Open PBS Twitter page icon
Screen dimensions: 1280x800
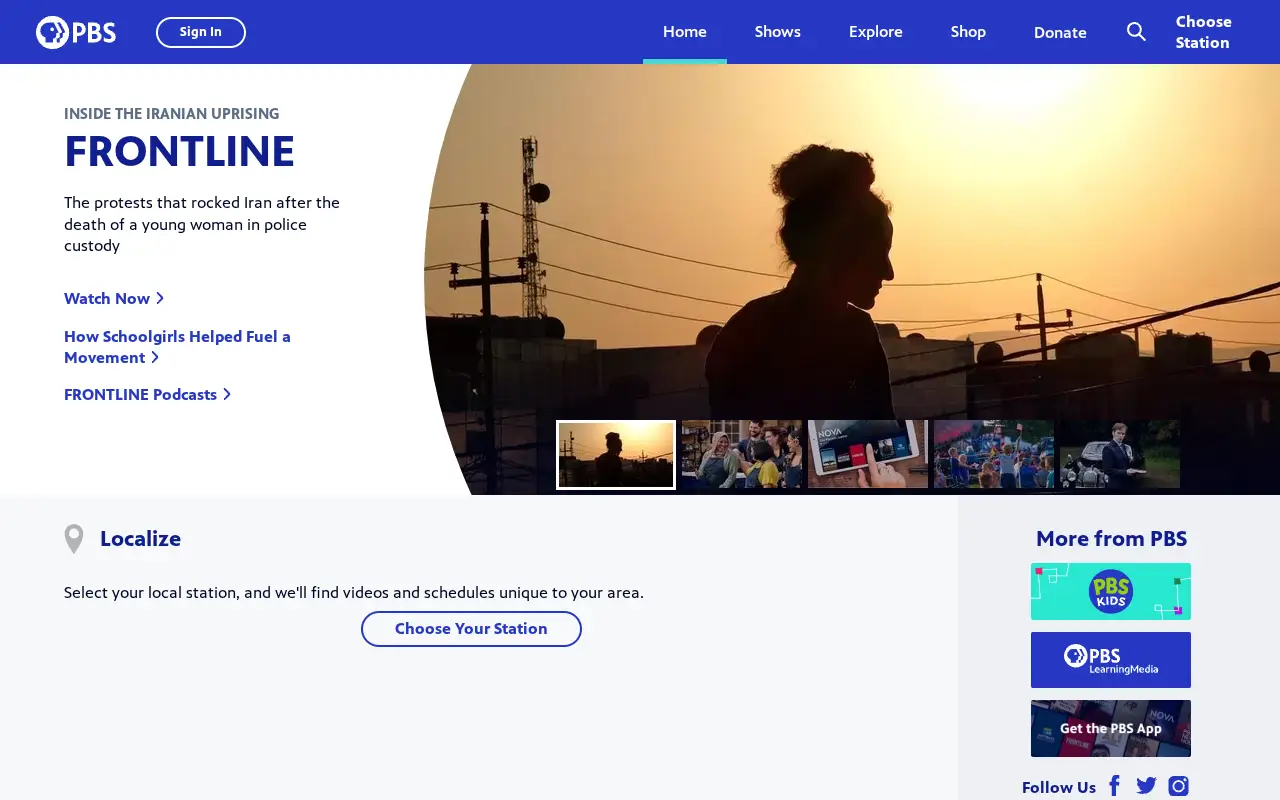(x=1146, y=786)
